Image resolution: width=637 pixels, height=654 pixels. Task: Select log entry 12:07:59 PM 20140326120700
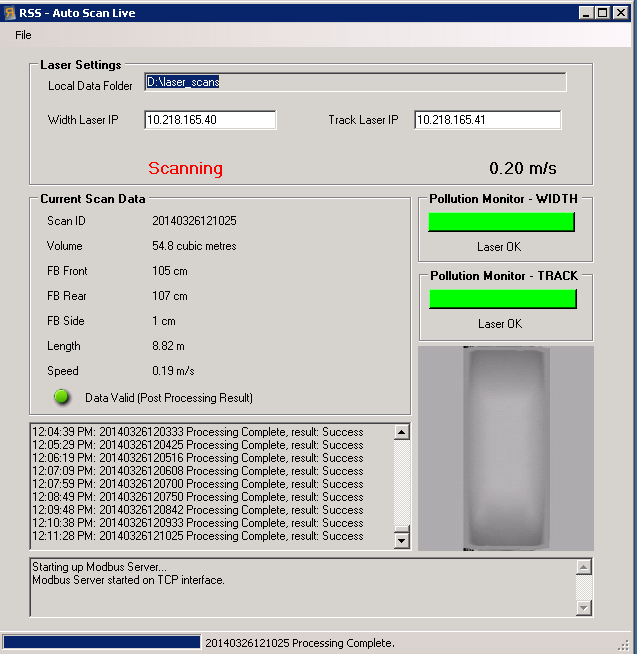point(198,484)
